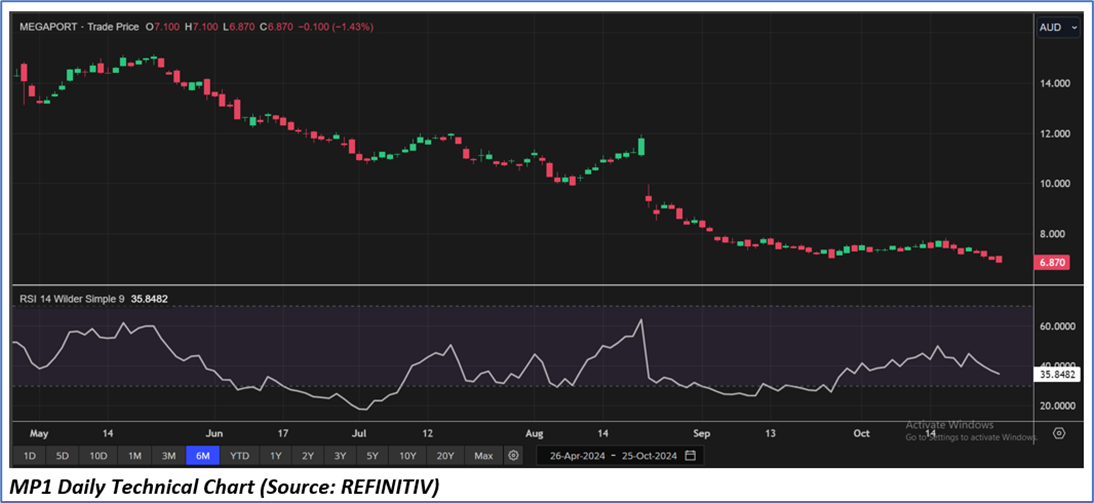This screenshot has height=503, width=1094.
Task: Set range to 2Y
Action: pyautogui.click(x=308, y=455)
